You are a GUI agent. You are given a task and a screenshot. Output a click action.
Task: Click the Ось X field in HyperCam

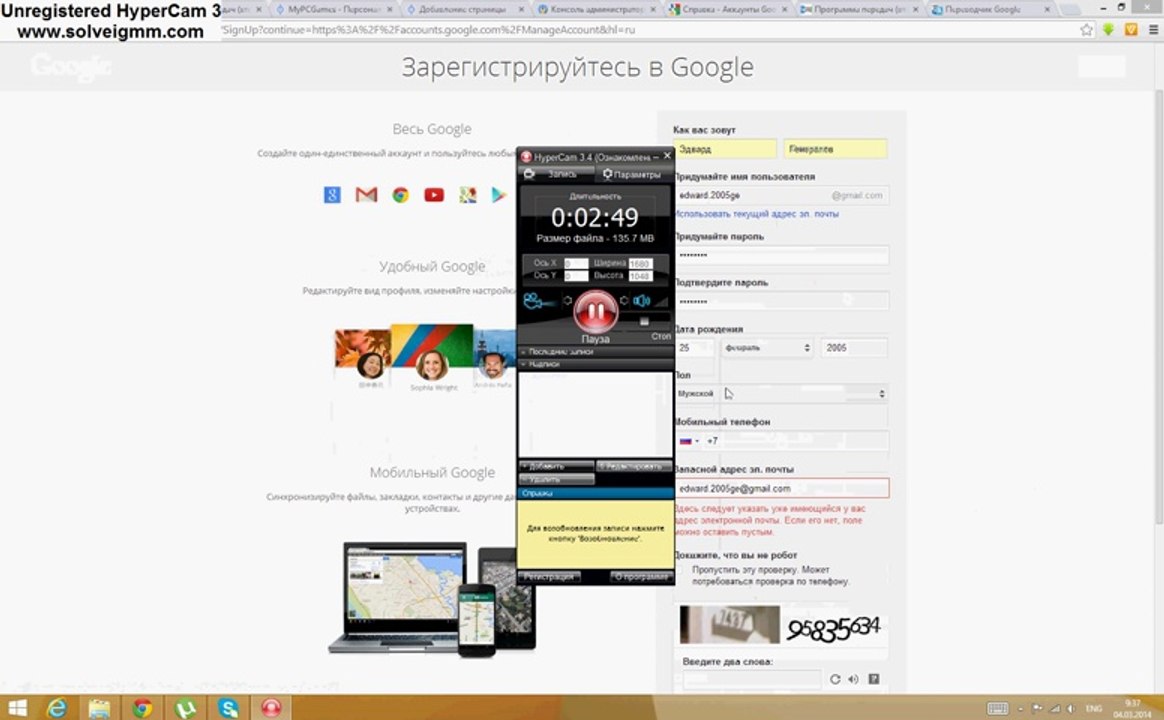576,264
